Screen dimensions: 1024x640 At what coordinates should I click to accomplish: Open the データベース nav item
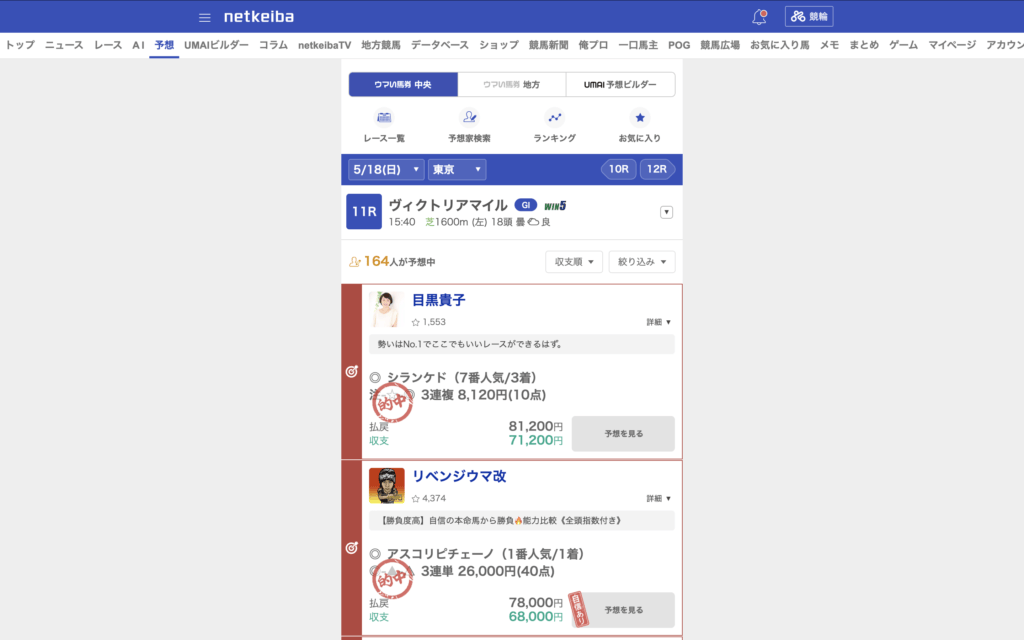click(x=440, y=45)
